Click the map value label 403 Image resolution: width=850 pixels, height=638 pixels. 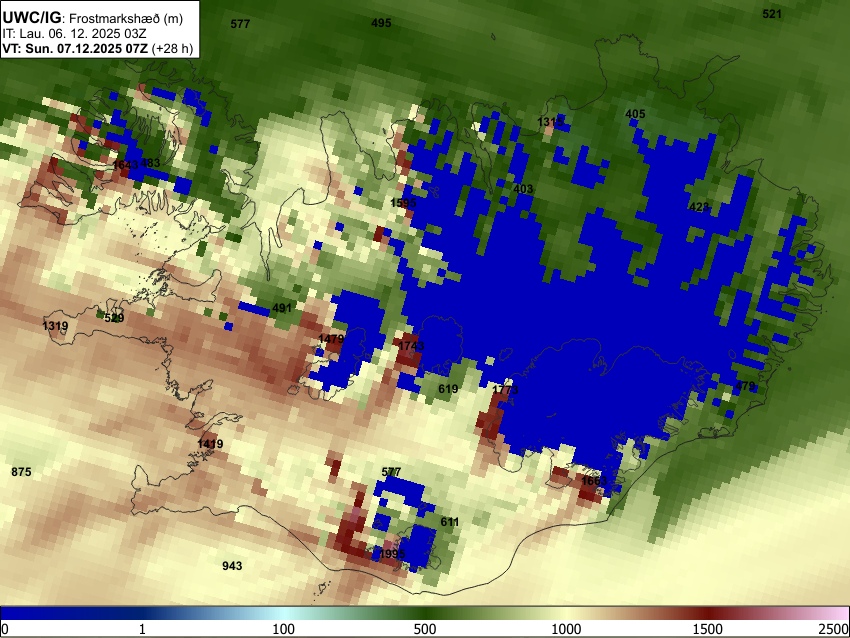[523, 189]
